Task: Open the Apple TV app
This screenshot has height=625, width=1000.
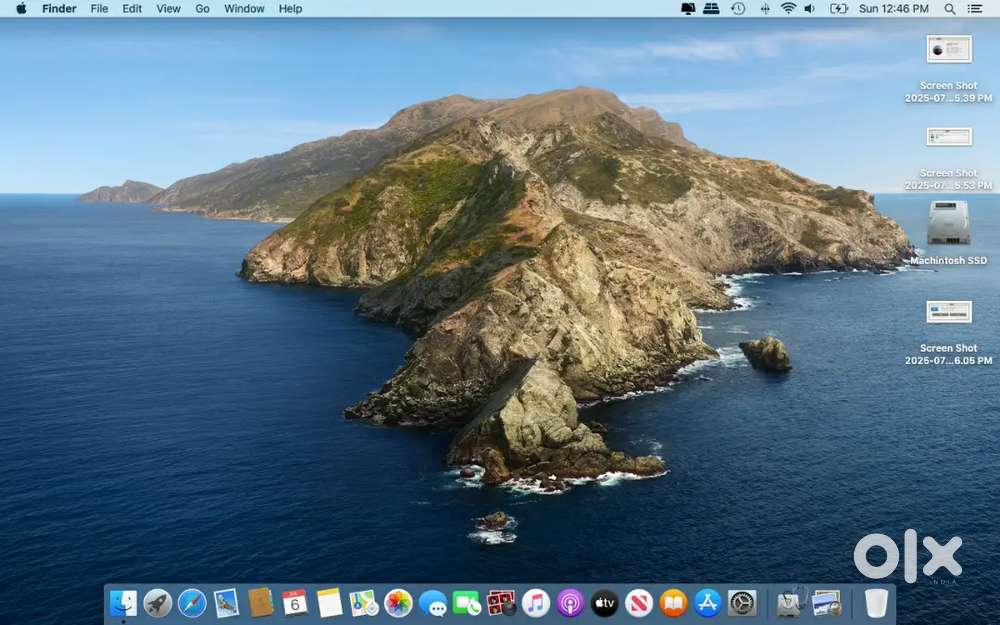Action: click(605, 603)
